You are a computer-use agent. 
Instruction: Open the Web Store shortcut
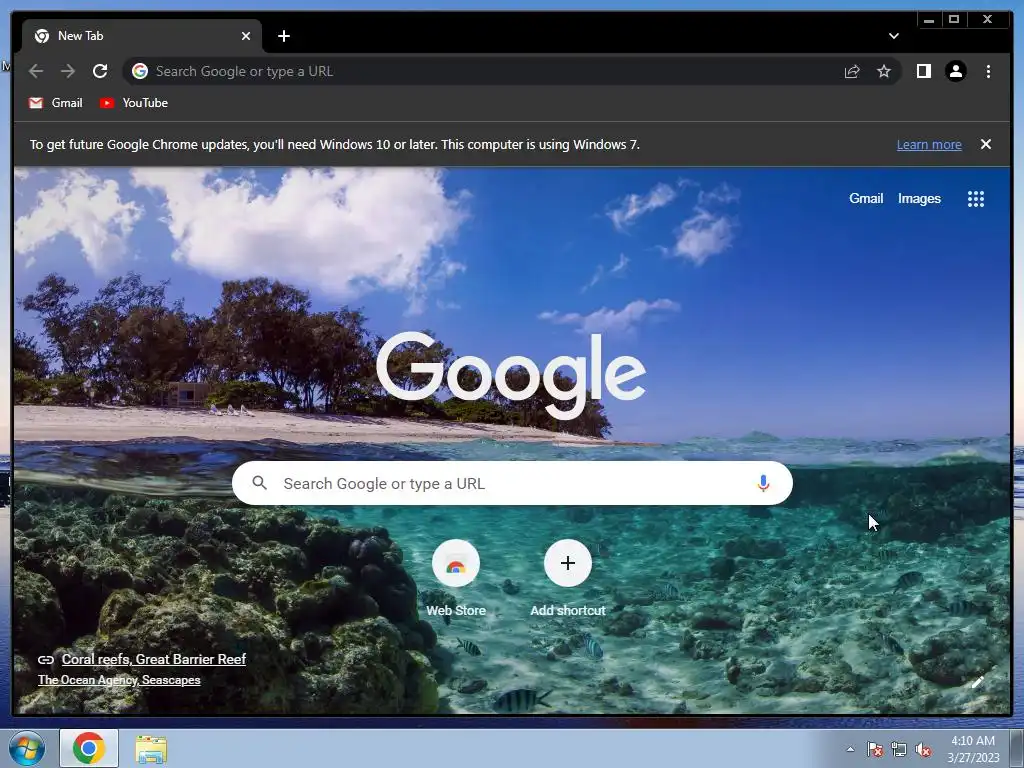point(456,578)
